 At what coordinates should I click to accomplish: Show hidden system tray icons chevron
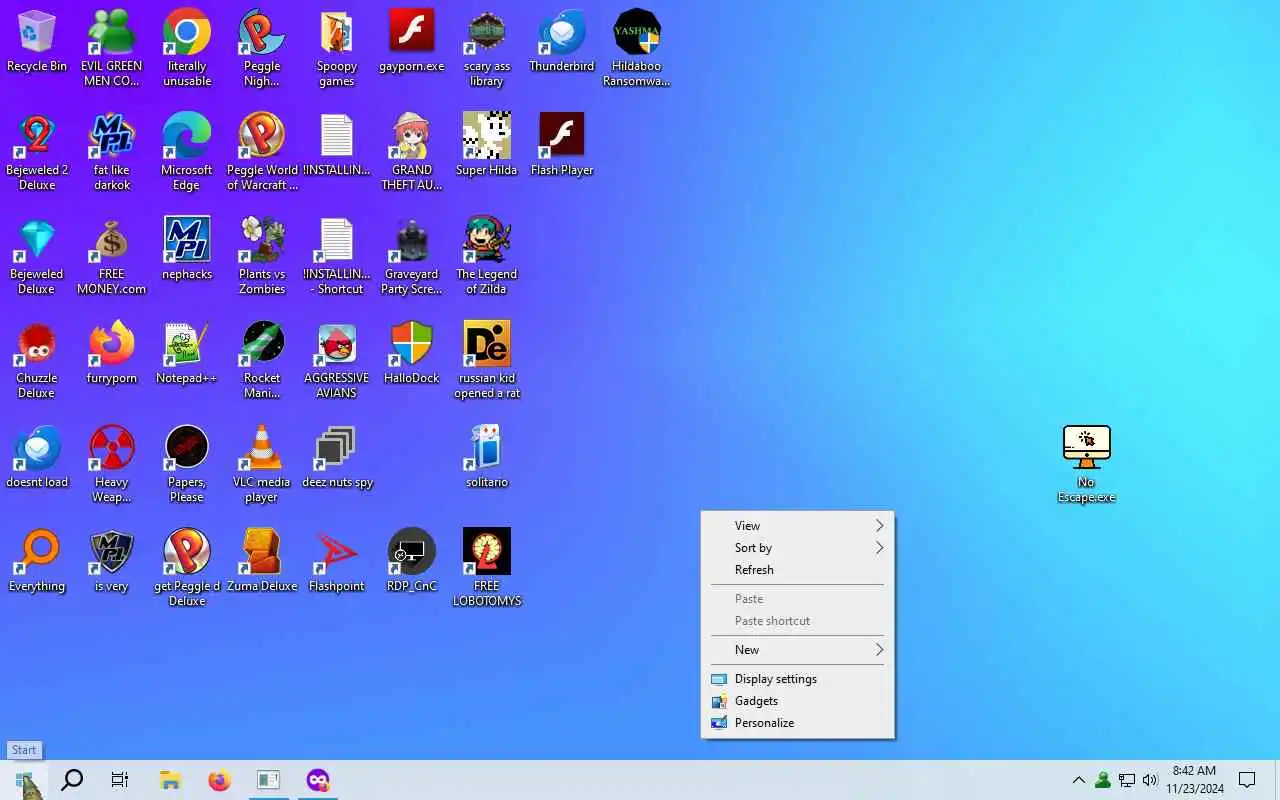click(1078, 780)
